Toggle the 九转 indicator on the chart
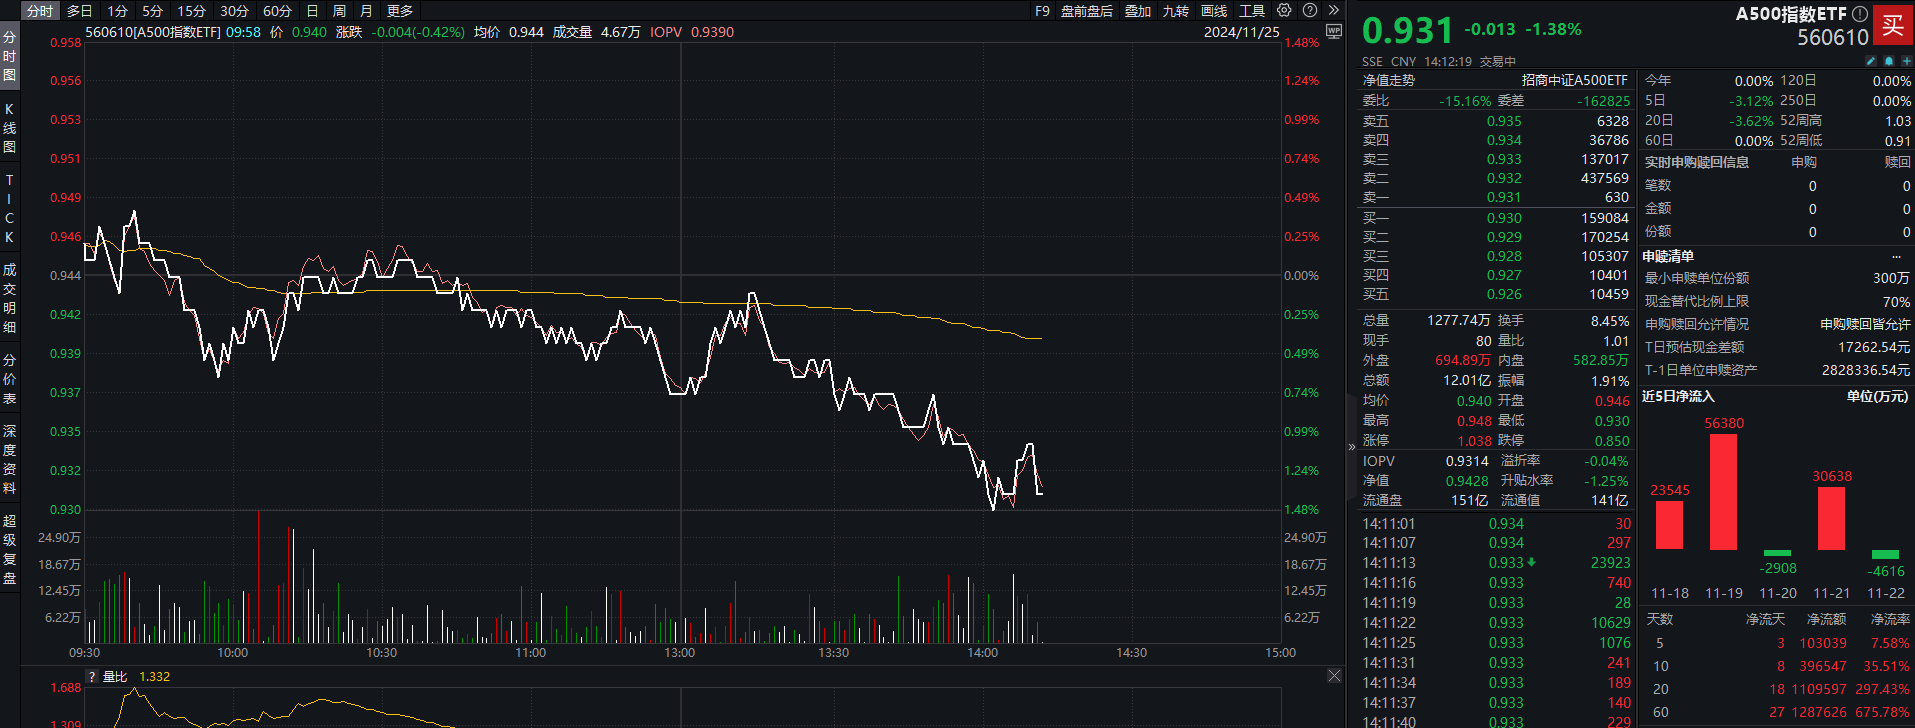The image size is (1915, 728). pyautogui.click(x=1175, y=11)
